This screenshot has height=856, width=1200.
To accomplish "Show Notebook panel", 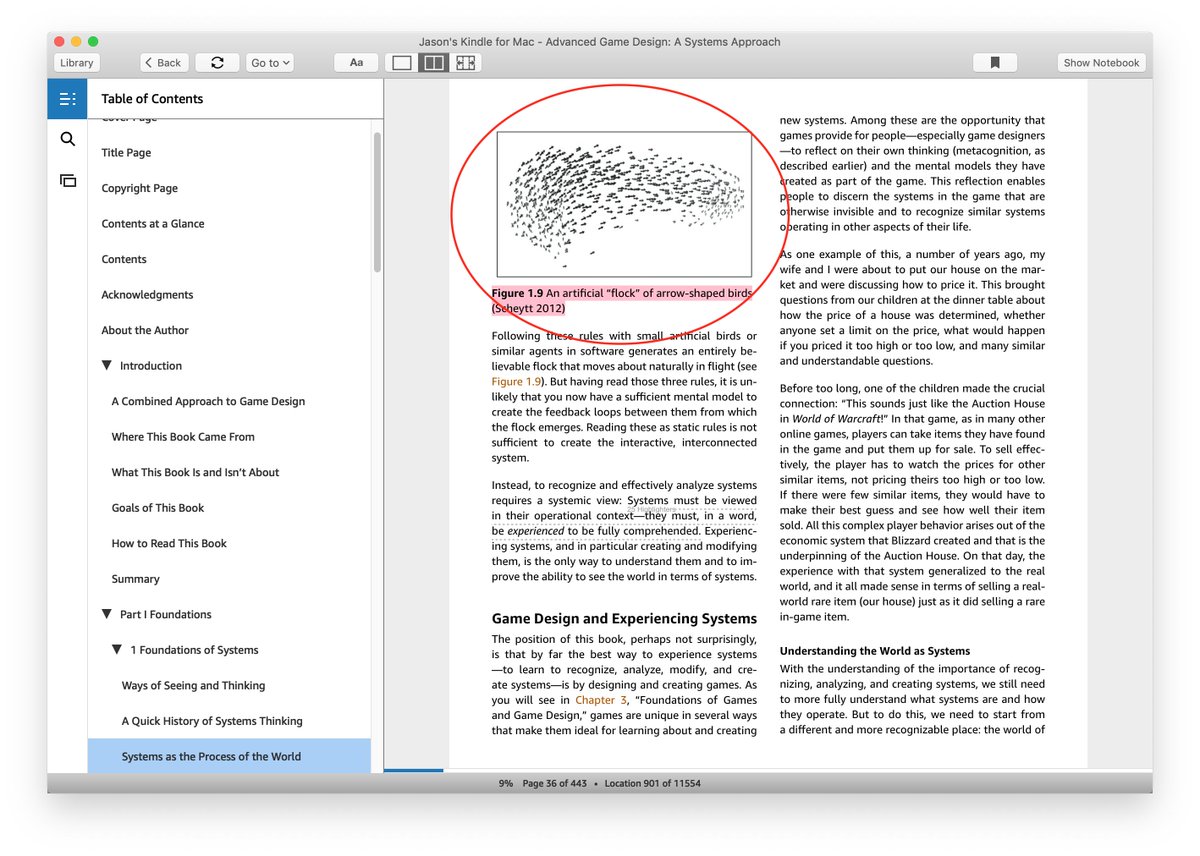I will (x=1101, y=62).
